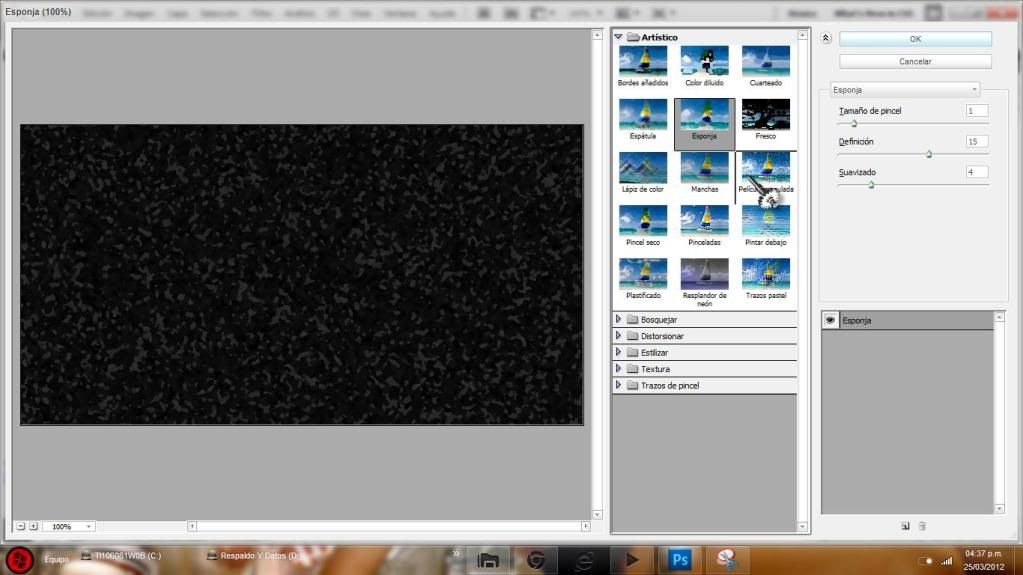Confirm the filter with OK
Viewport: 1023px width, 575px height.
click(915, 39)
